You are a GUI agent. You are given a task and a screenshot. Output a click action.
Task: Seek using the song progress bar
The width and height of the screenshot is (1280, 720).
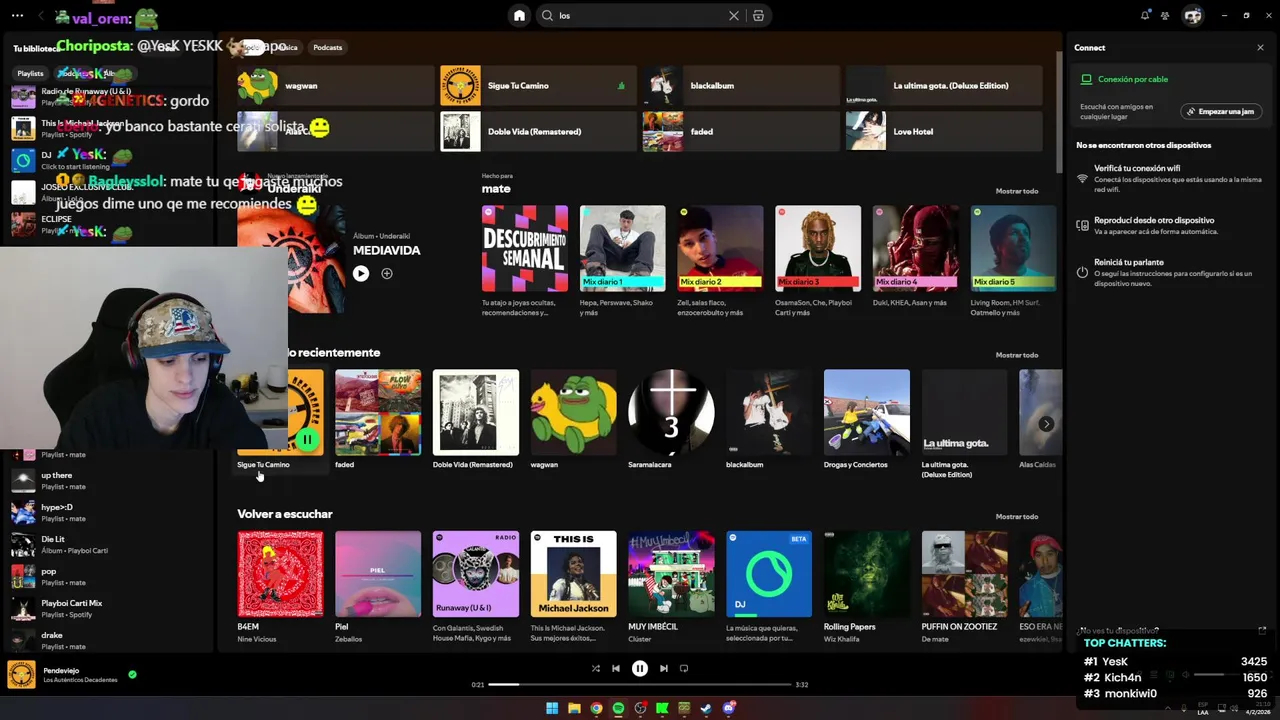[x=640, y=684]
